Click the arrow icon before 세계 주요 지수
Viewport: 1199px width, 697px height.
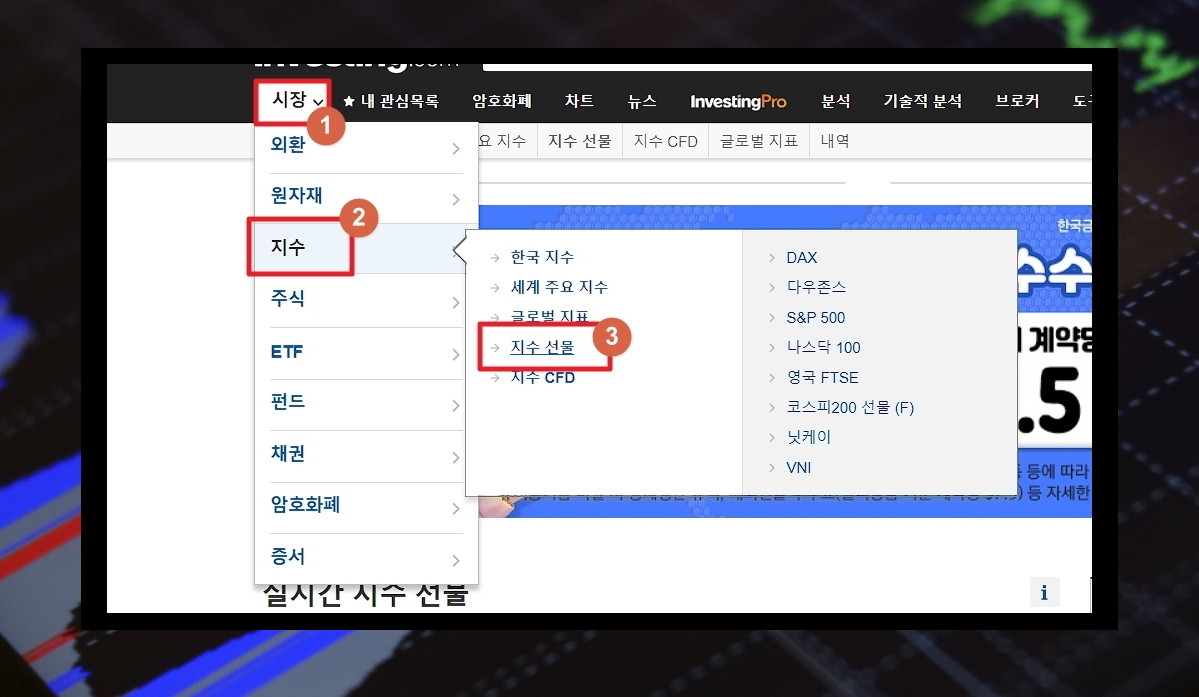pyautogui.click(x=495, y=288)
